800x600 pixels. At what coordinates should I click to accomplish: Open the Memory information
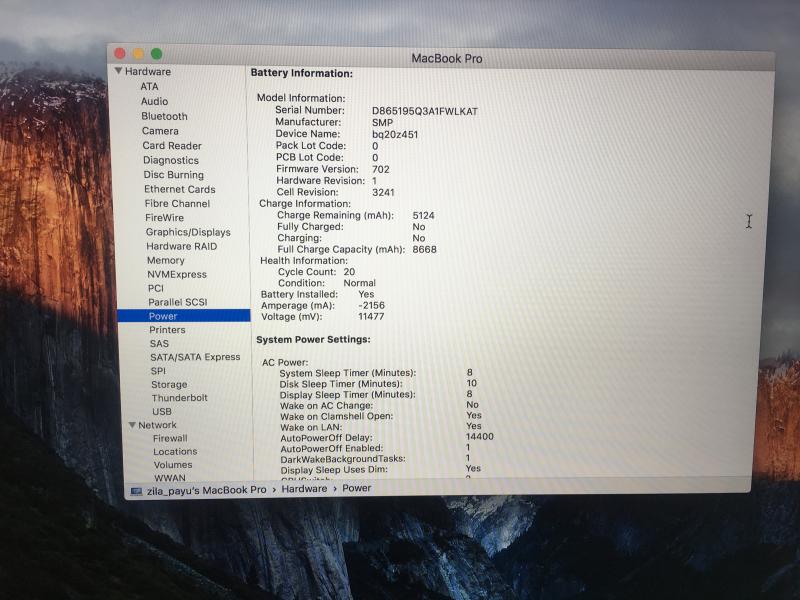(166, 260)
